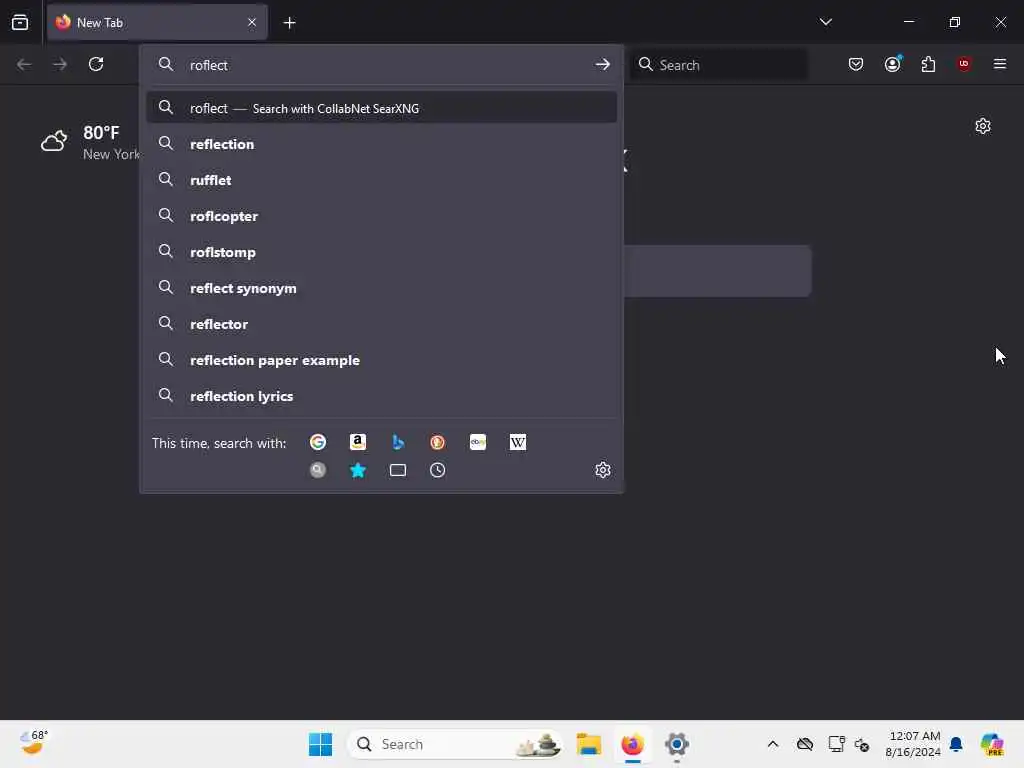Open Save to Pocket icon

pos(856,64)
